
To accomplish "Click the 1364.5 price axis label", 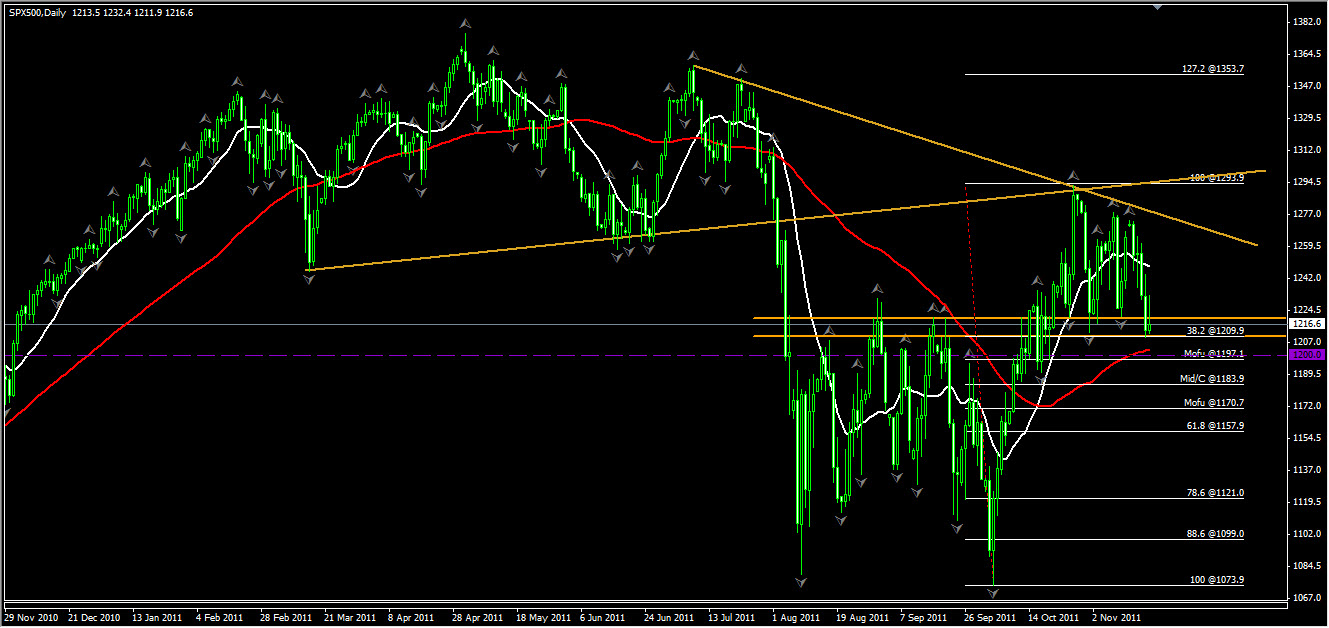I will 1308,54.
